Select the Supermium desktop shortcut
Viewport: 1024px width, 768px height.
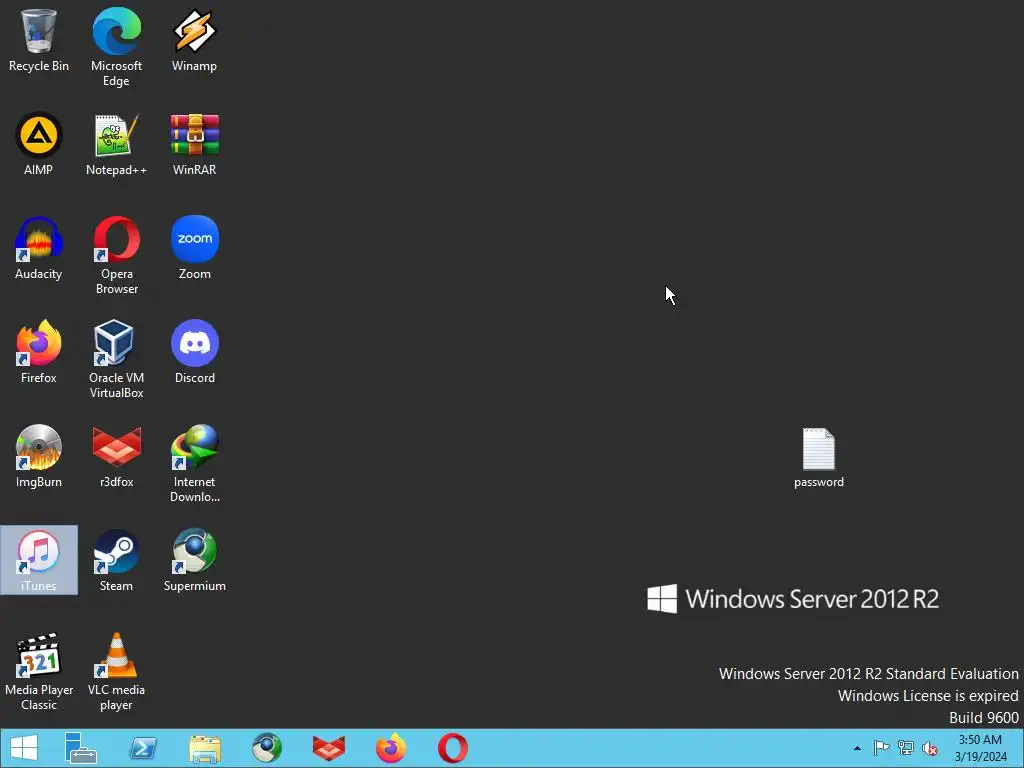point(195,560)
